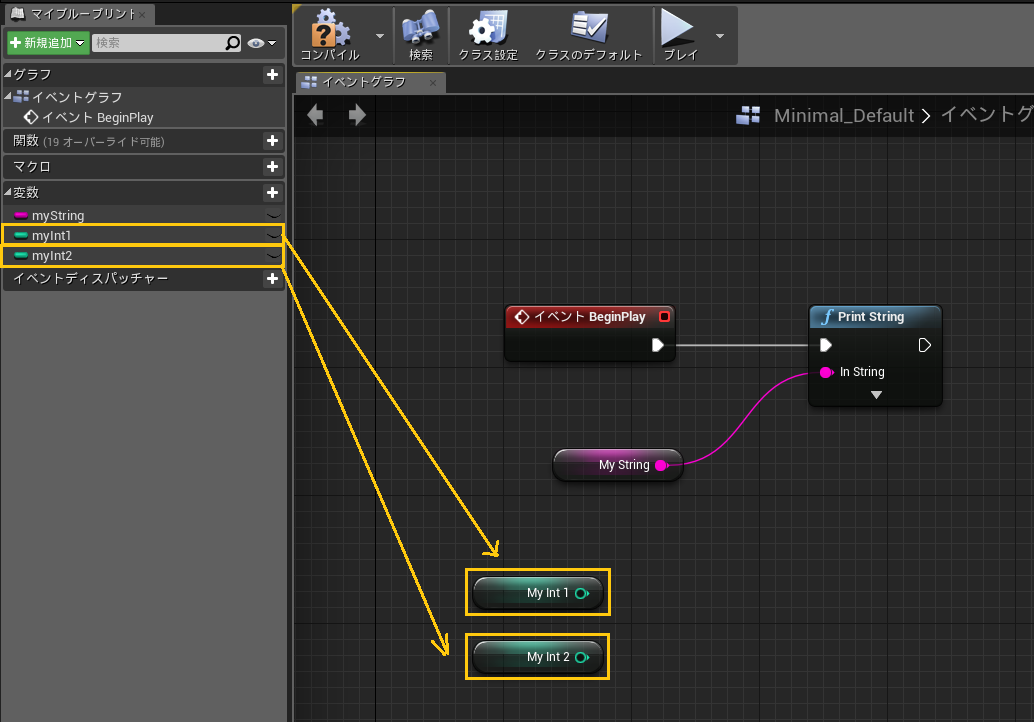Viewport: 1034px width, 722px height.
Task: Click the Minimal_Default breadcrumb
Action: (x=843, y=115)
